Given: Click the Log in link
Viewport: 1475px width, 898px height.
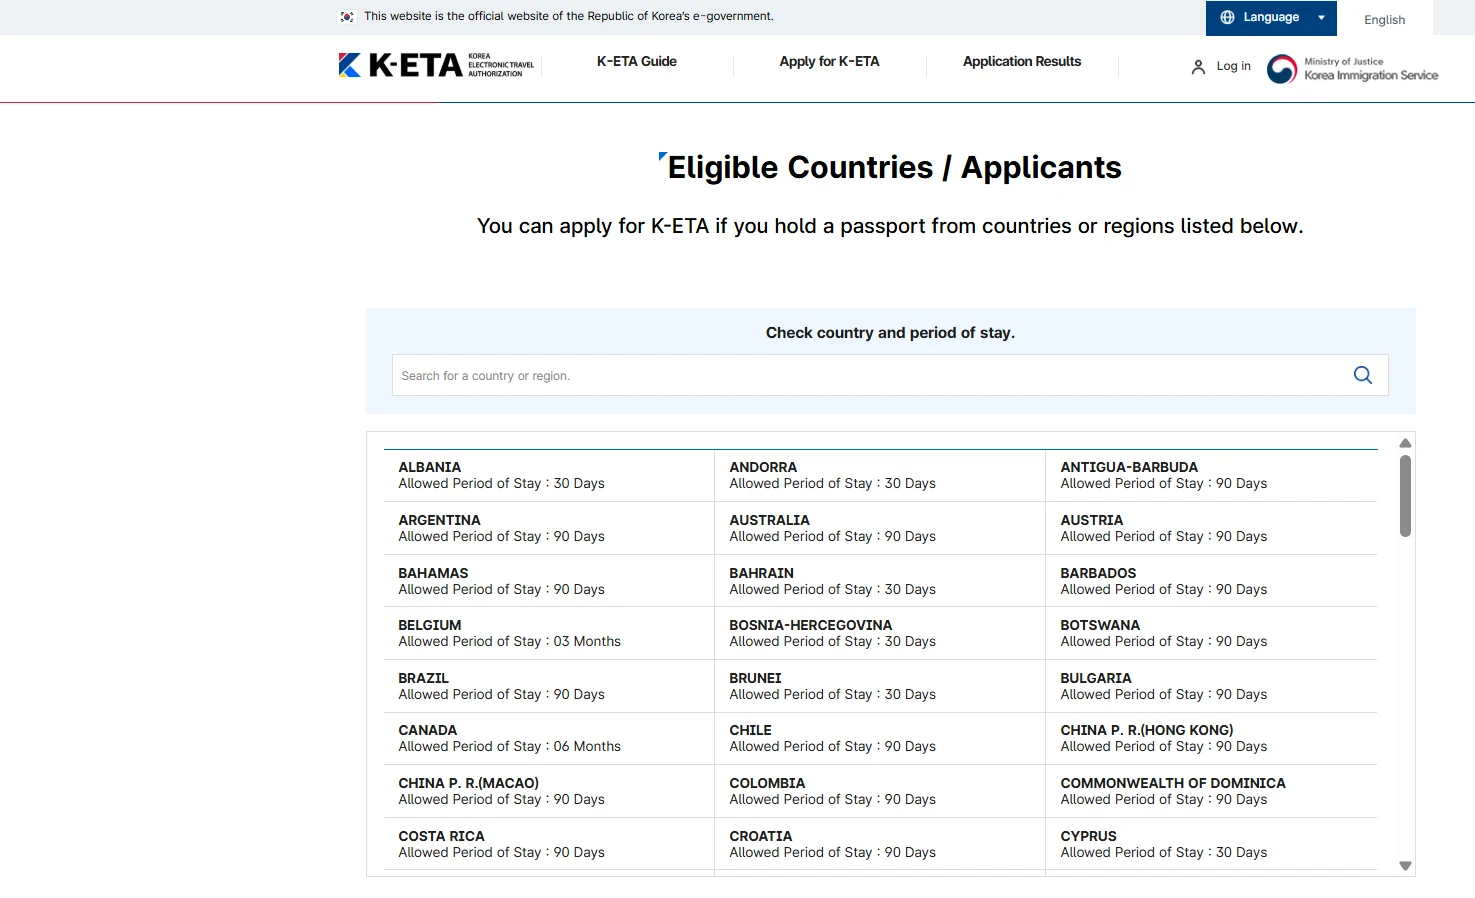Looking at the screenshot, I should 1233,66.
